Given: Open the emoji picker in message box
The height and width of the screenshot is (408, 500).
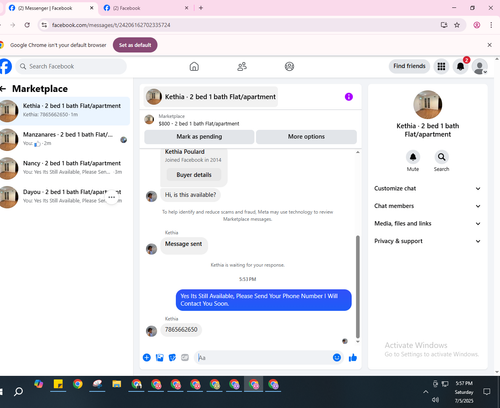Looking at the screenshot, I should coord(337,357).
